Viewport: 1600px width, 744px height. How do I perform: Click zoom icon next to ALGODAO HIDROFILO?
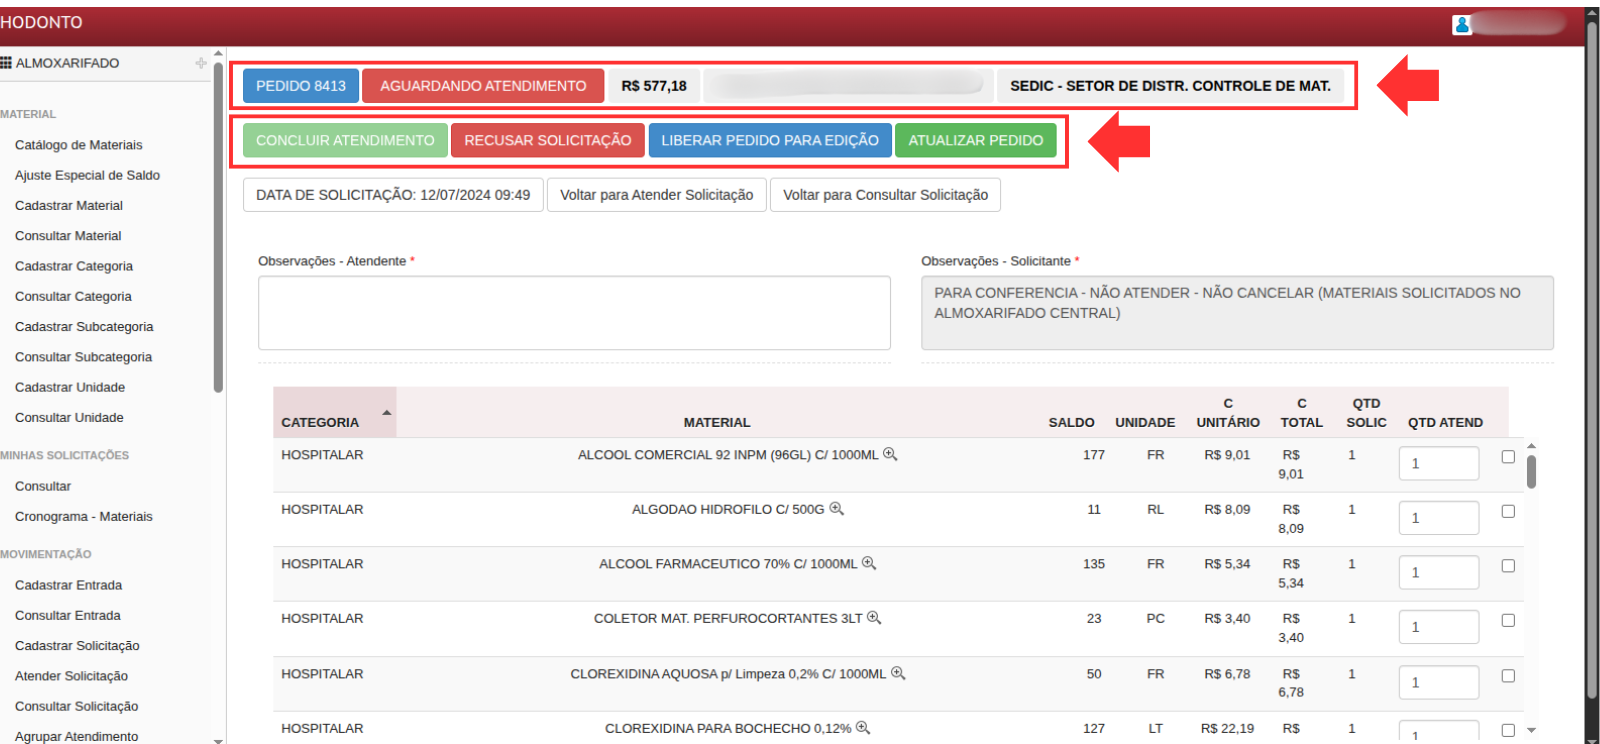point(836,509)
